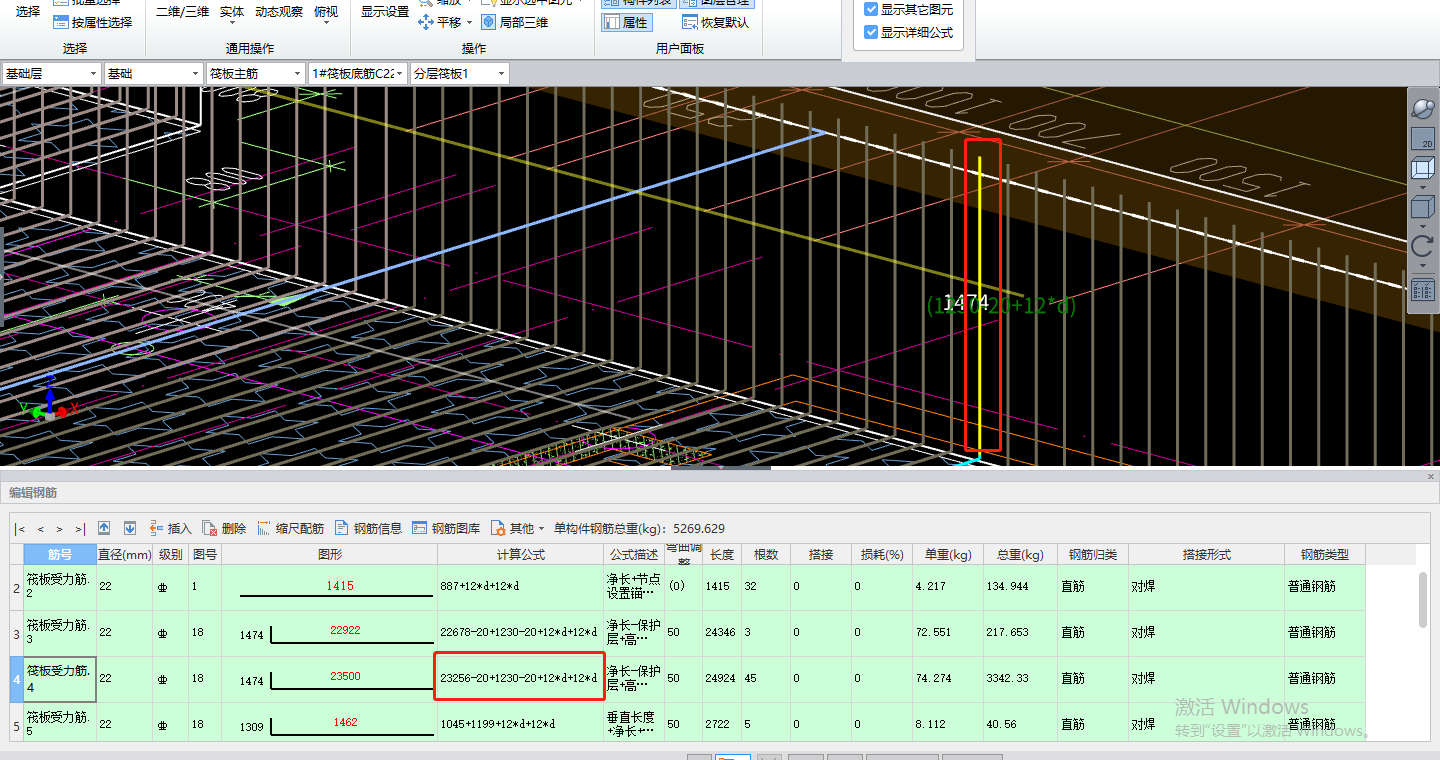
Task: Click unit weight 8.112 cell
Action: click(948, 723)
